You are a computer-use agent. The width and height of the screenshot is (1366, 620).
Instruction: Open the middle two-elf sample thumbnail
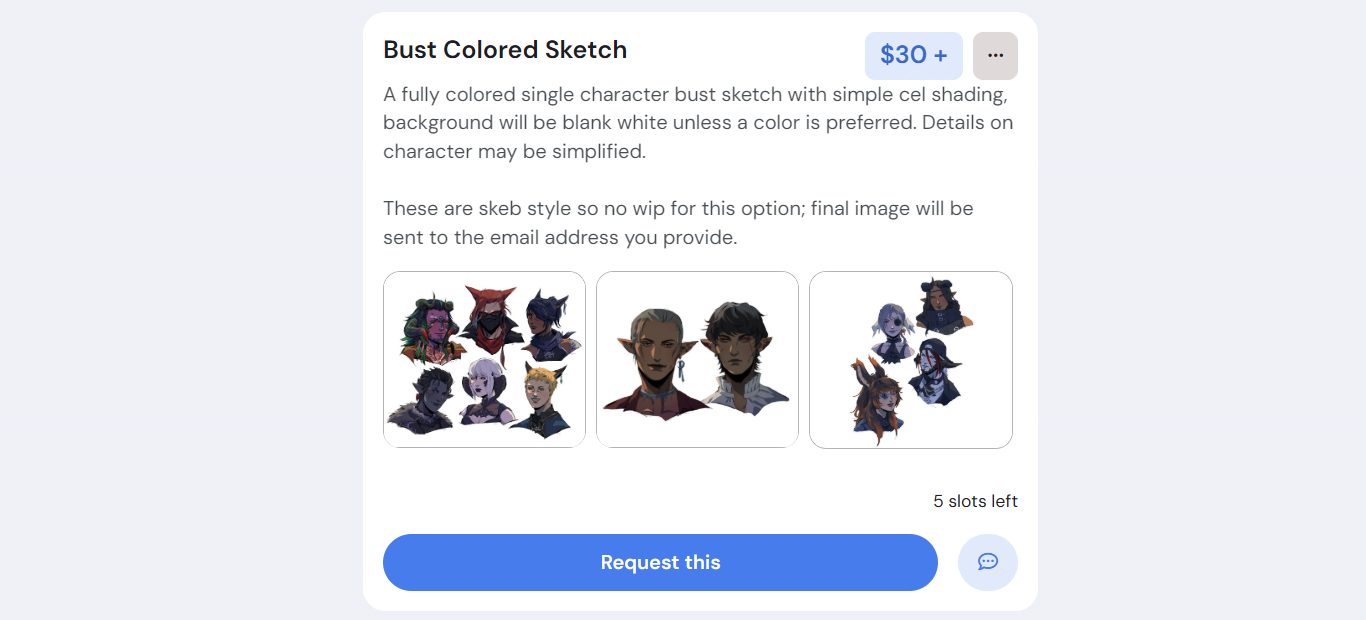click(x=697, y=360)
